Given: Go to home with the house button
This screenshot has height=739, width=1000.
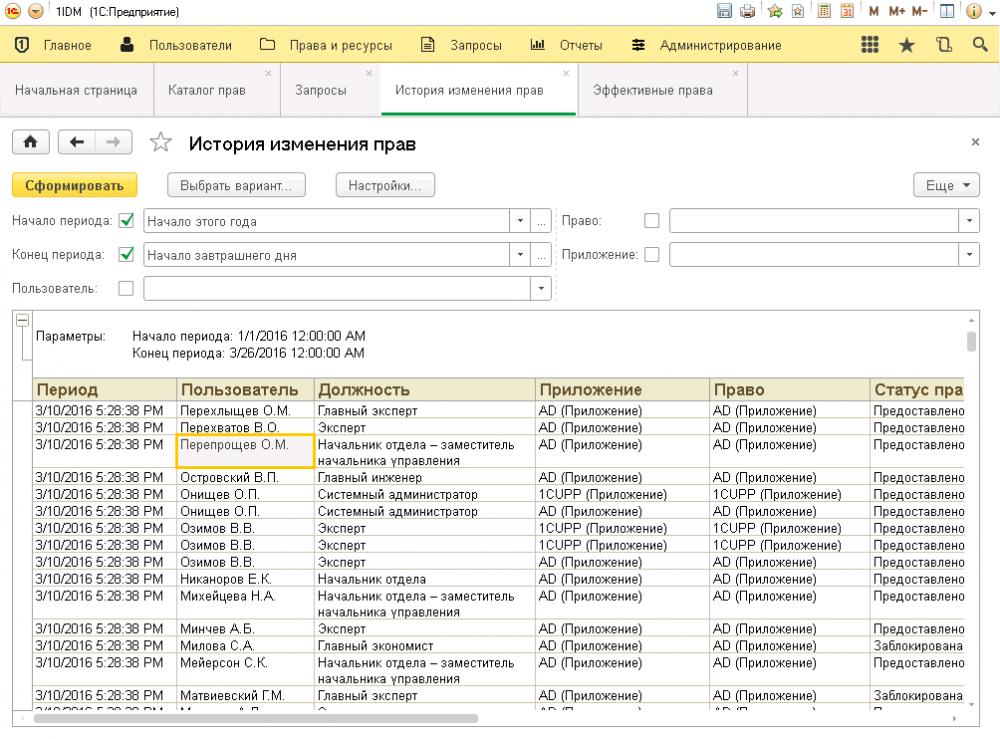Looking at the screenshot, I should coord(30,143).
